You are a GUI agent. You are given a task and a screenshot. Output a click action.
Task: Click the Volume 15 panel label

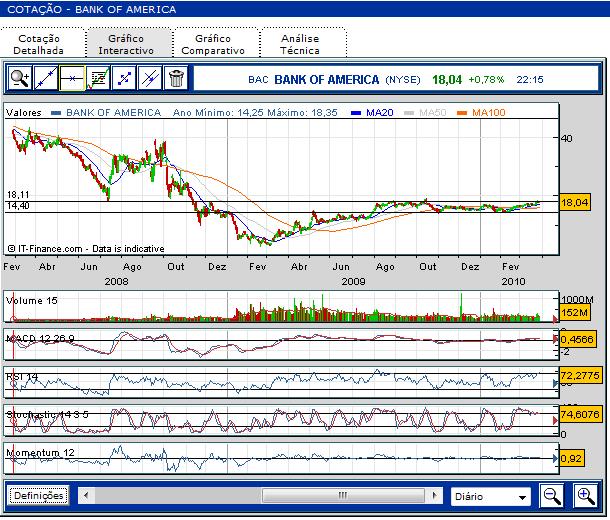pos(32,301)
